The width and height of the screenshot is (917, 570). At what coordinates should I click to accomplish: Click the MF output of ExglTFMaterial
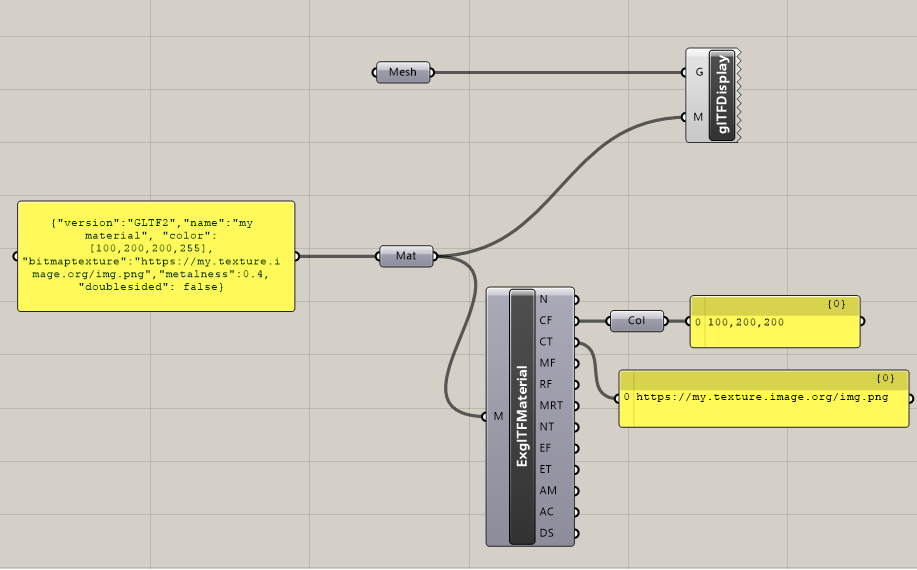click(547, 363)
